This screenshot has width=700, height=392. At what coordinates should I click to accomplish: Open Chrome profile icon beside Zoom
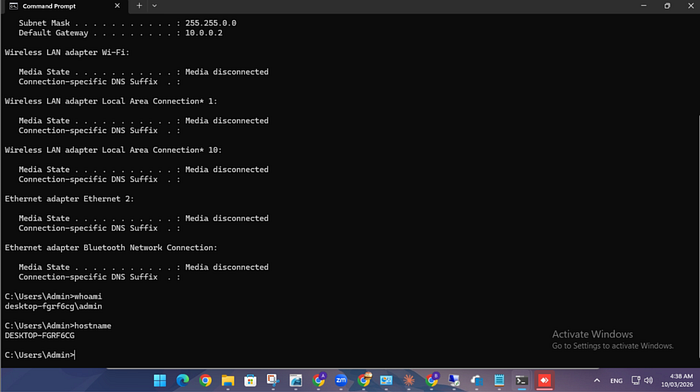tap(319, 380)
